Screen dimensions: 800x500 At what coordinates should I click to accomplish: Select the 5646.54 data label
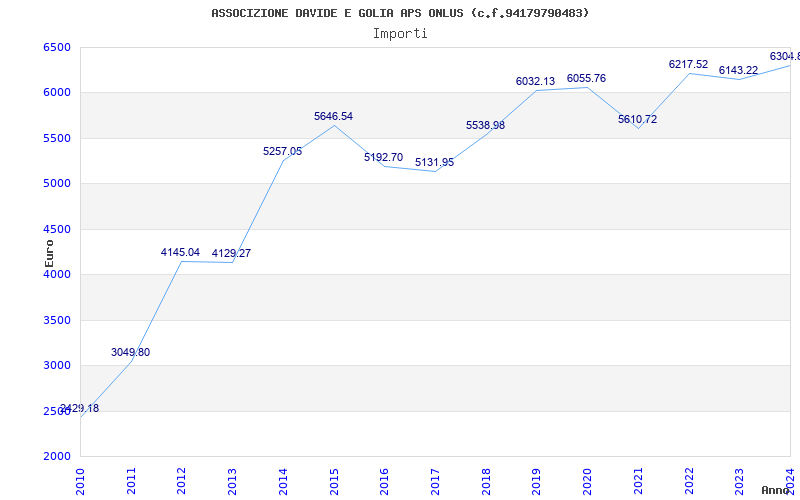tap(334, 116)
